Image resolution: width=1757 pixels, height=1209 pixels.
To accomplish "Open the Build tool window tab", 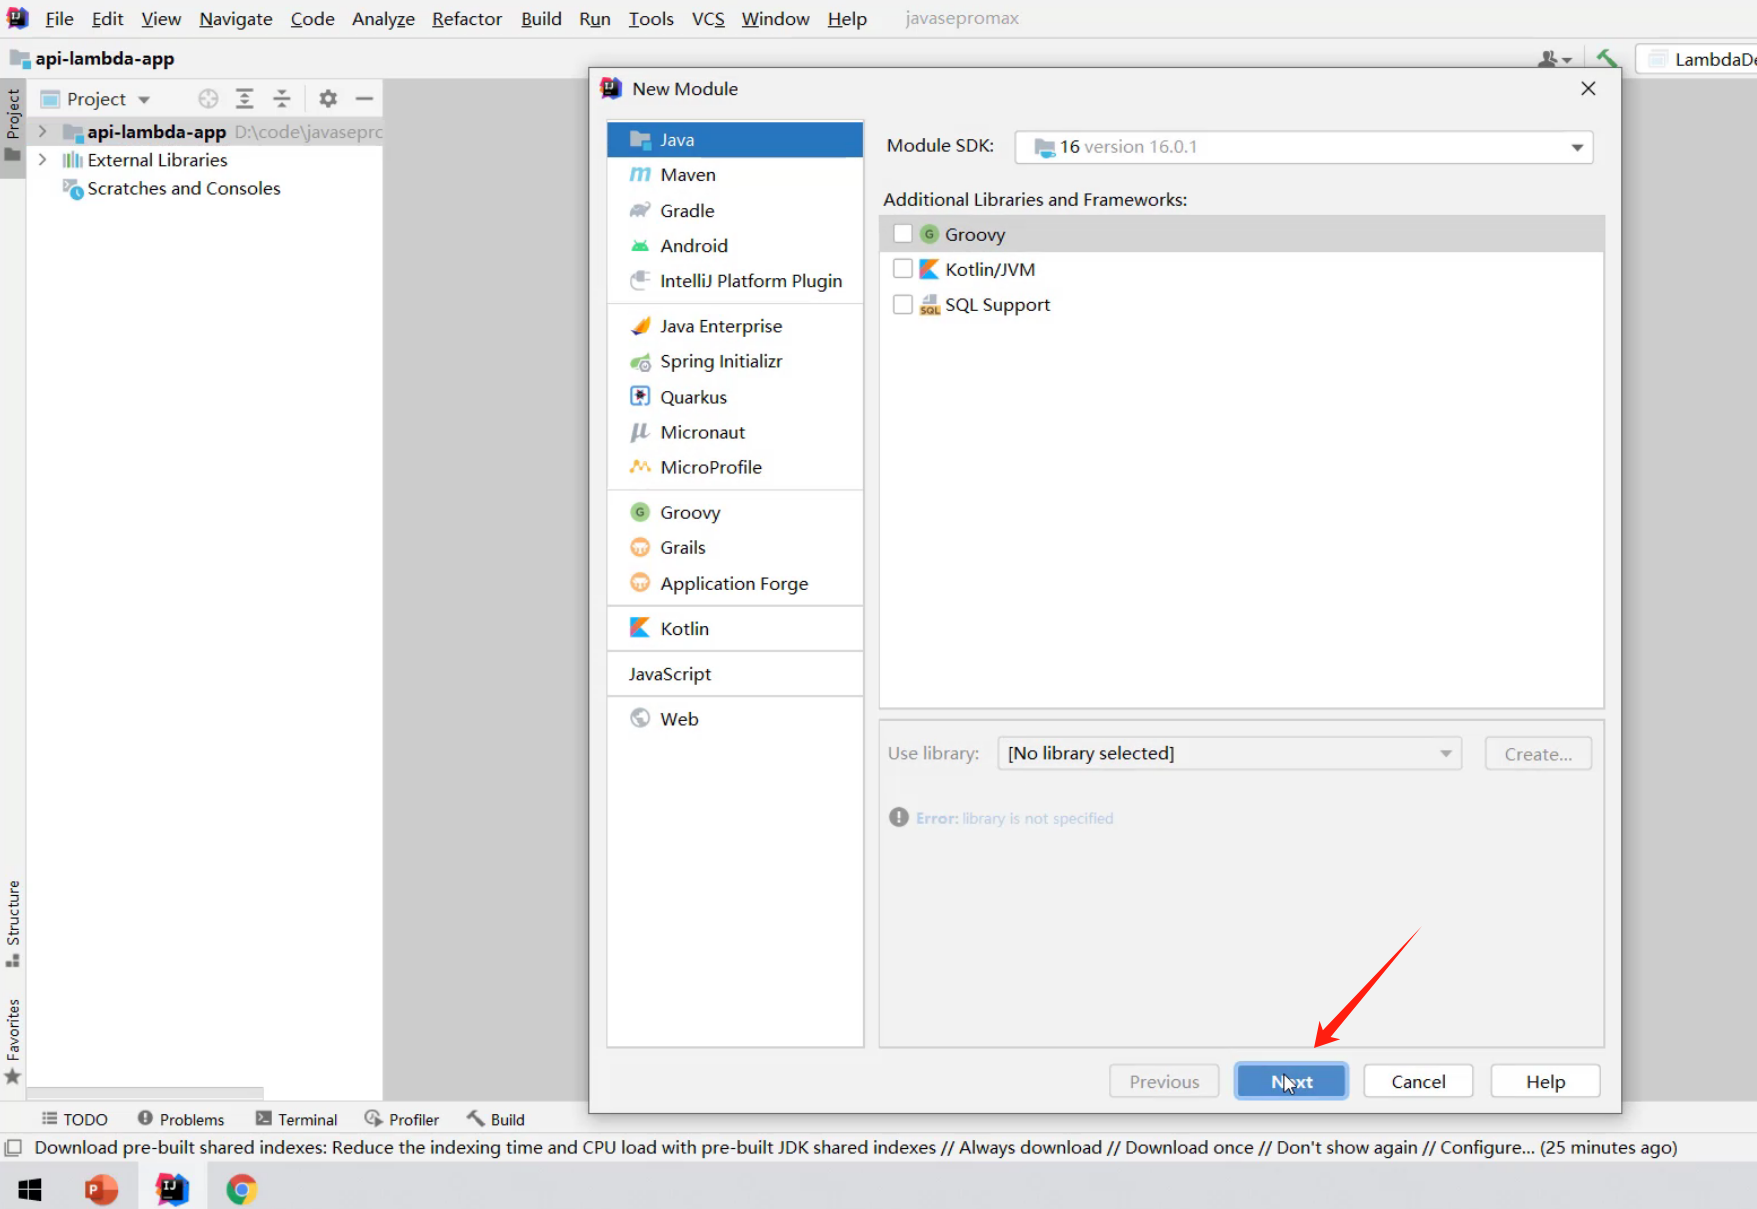I will tap(496, 1119).
